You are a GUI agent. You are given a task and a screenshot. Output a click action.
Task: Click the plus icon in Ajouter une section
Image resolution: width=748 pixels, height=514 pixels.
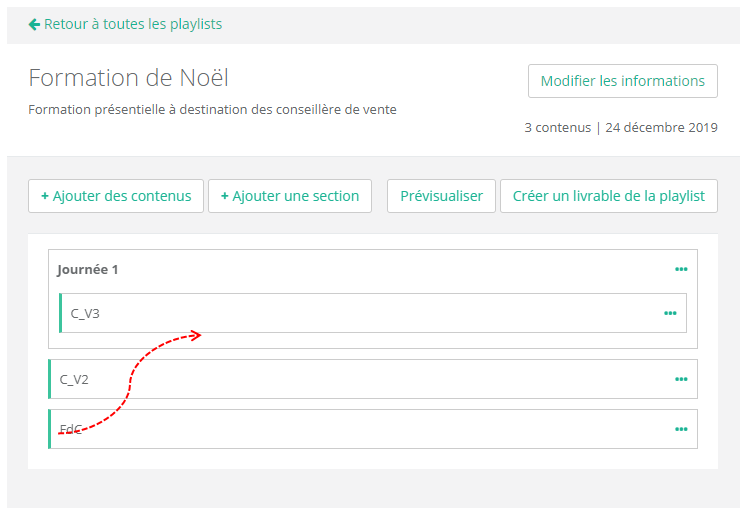(x=225, y=197)
